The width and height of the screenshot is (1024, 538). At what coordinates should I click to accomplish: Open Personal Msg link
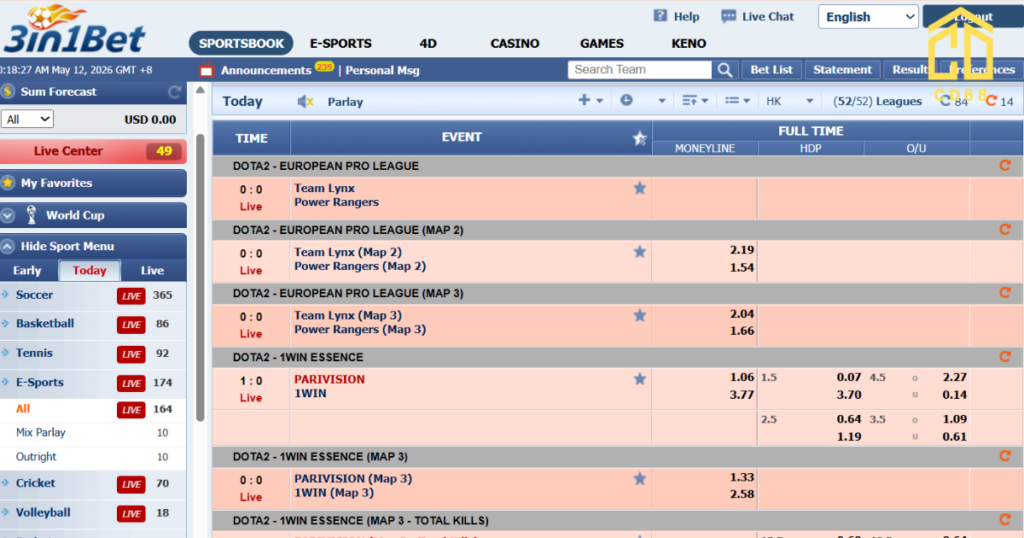coord(382,71)
